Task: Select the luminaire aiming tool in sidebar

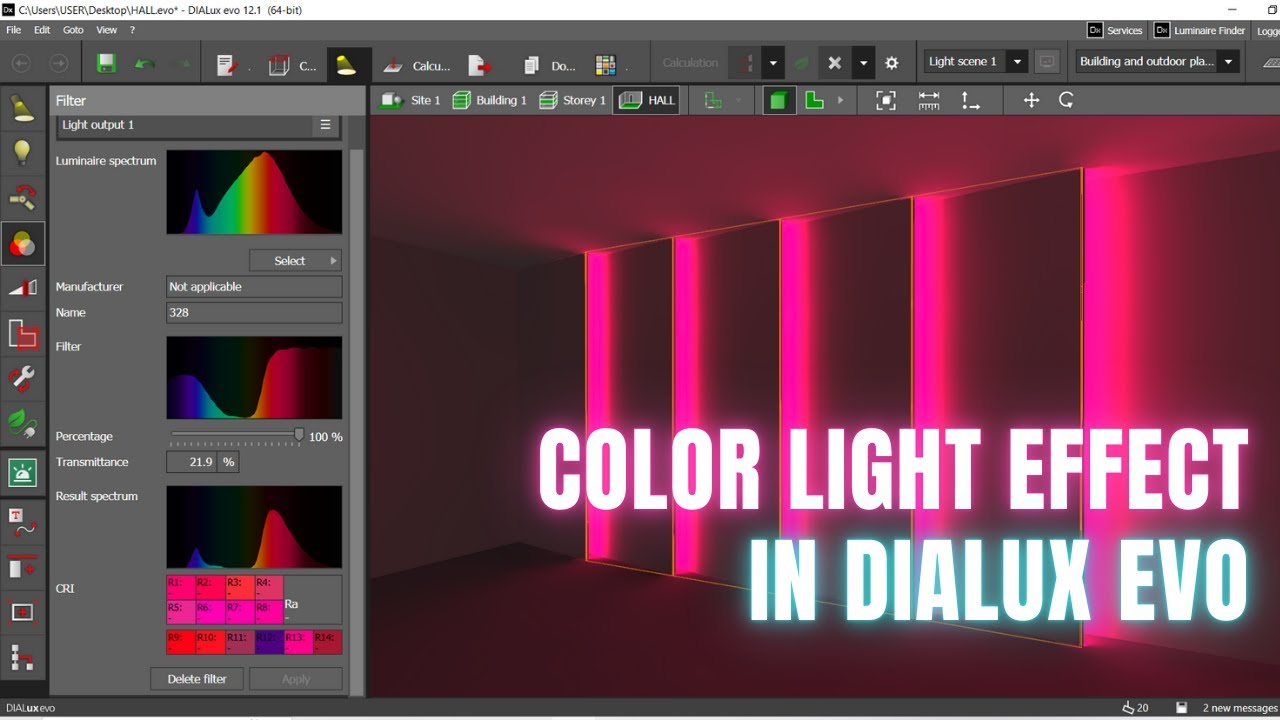Action: click(x=22, y=199)
